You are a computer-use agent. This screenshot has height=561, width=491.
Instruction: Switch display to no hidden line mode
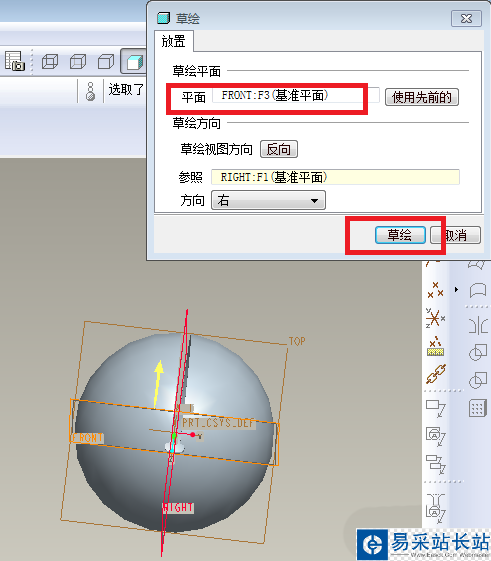pos(106,62)
